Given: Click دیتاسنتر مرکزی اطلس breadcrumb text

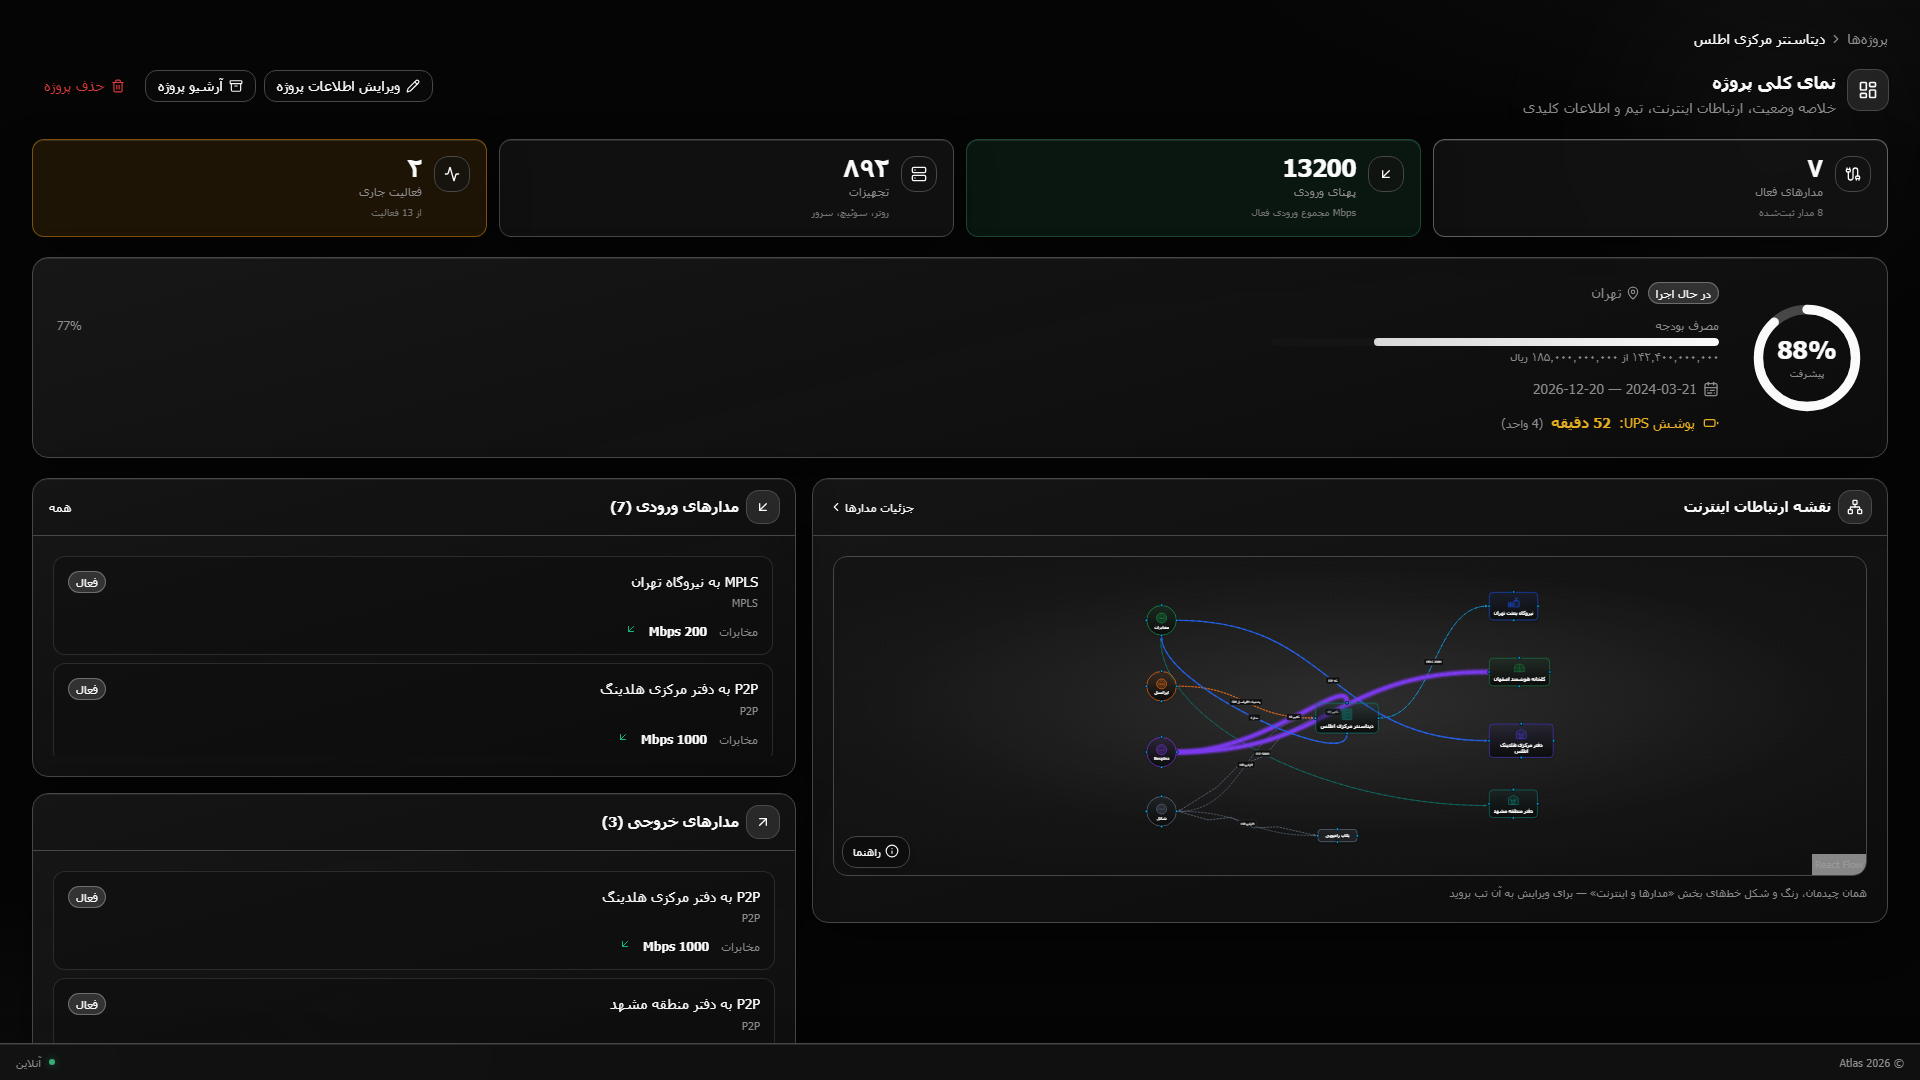Looking at the screenshot, I should [1759, 39].
